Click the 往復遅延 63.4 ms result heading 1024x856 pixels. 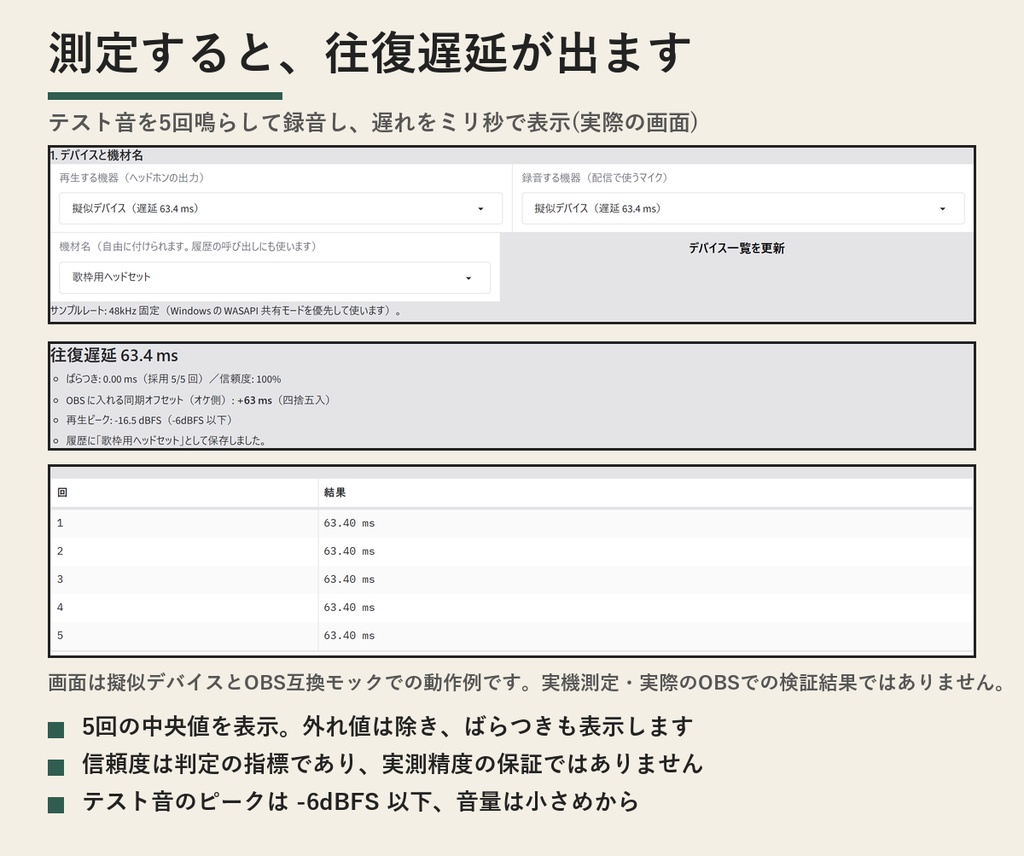pos(114,356)
